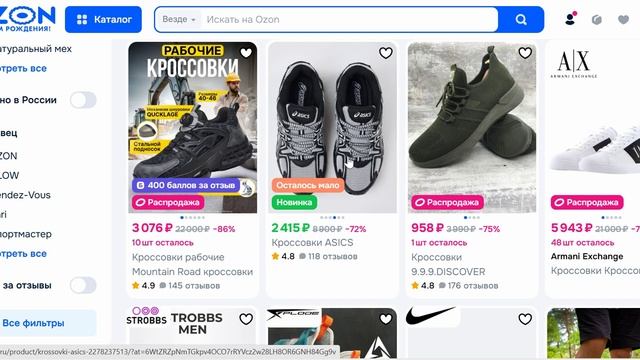This screenshot has height=360, width=640.
Task: Select the Спортмастер seller filter
Action: point(27,234)
